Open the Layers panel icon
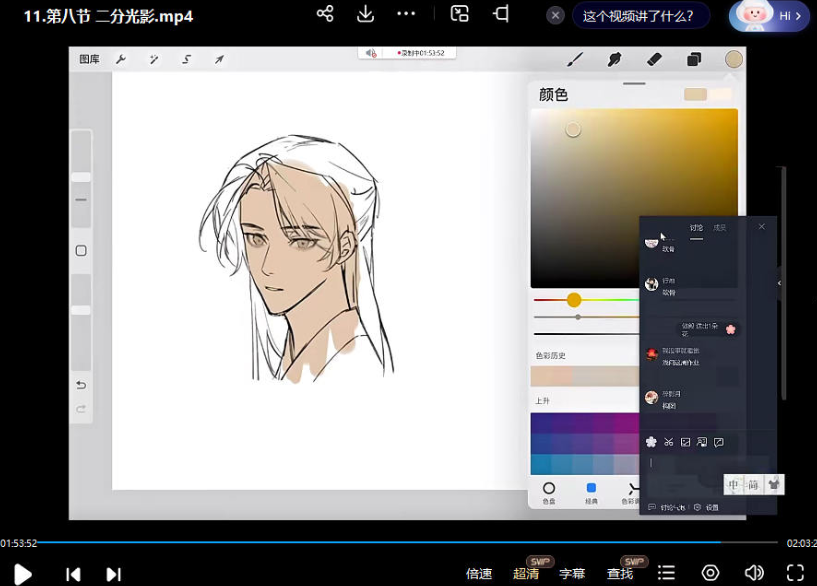The width and height of the screenshot is (817, 586). click(x=694, y=59)
